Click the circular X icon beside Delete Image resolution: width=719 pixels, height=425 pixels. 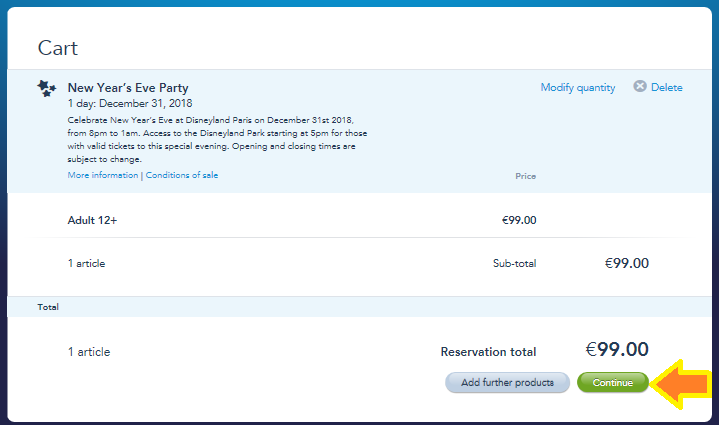click(640, 86)
